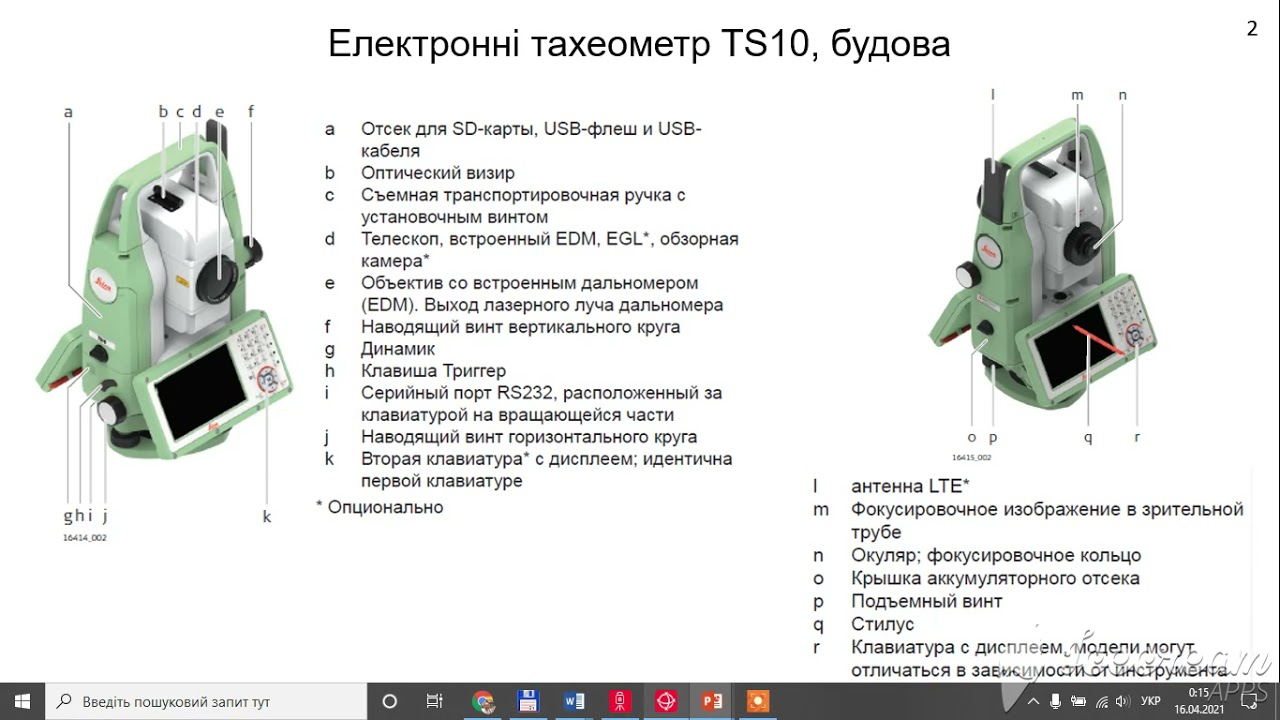Click the text 'Оптический визир'
The image size is (1280, 720).
438,173
